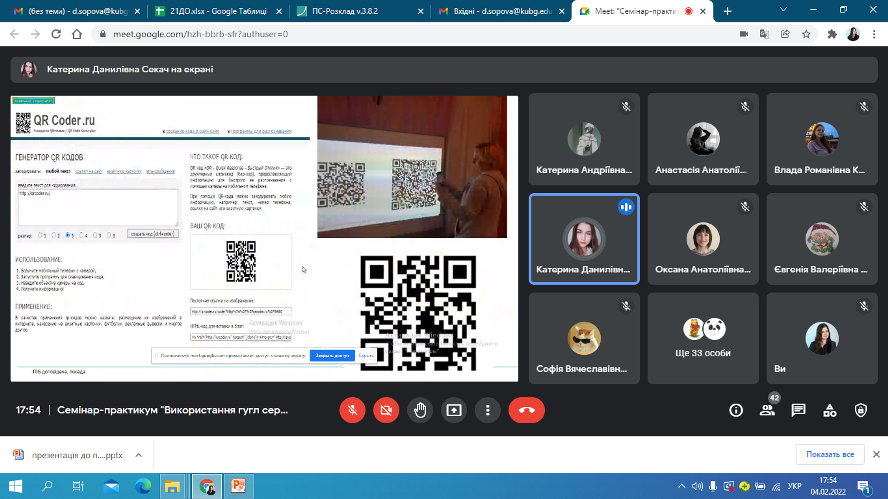Click the Показать все downloads button
The image size is (888, 499).
pos(829,454)
